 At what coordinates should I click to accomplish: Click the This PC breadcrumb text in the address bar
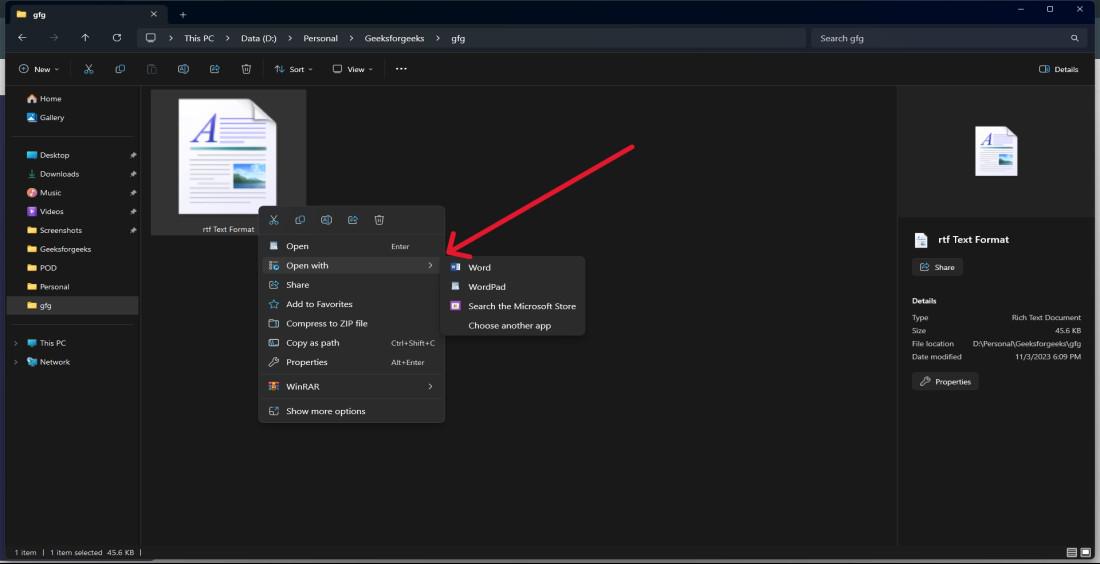199,38
